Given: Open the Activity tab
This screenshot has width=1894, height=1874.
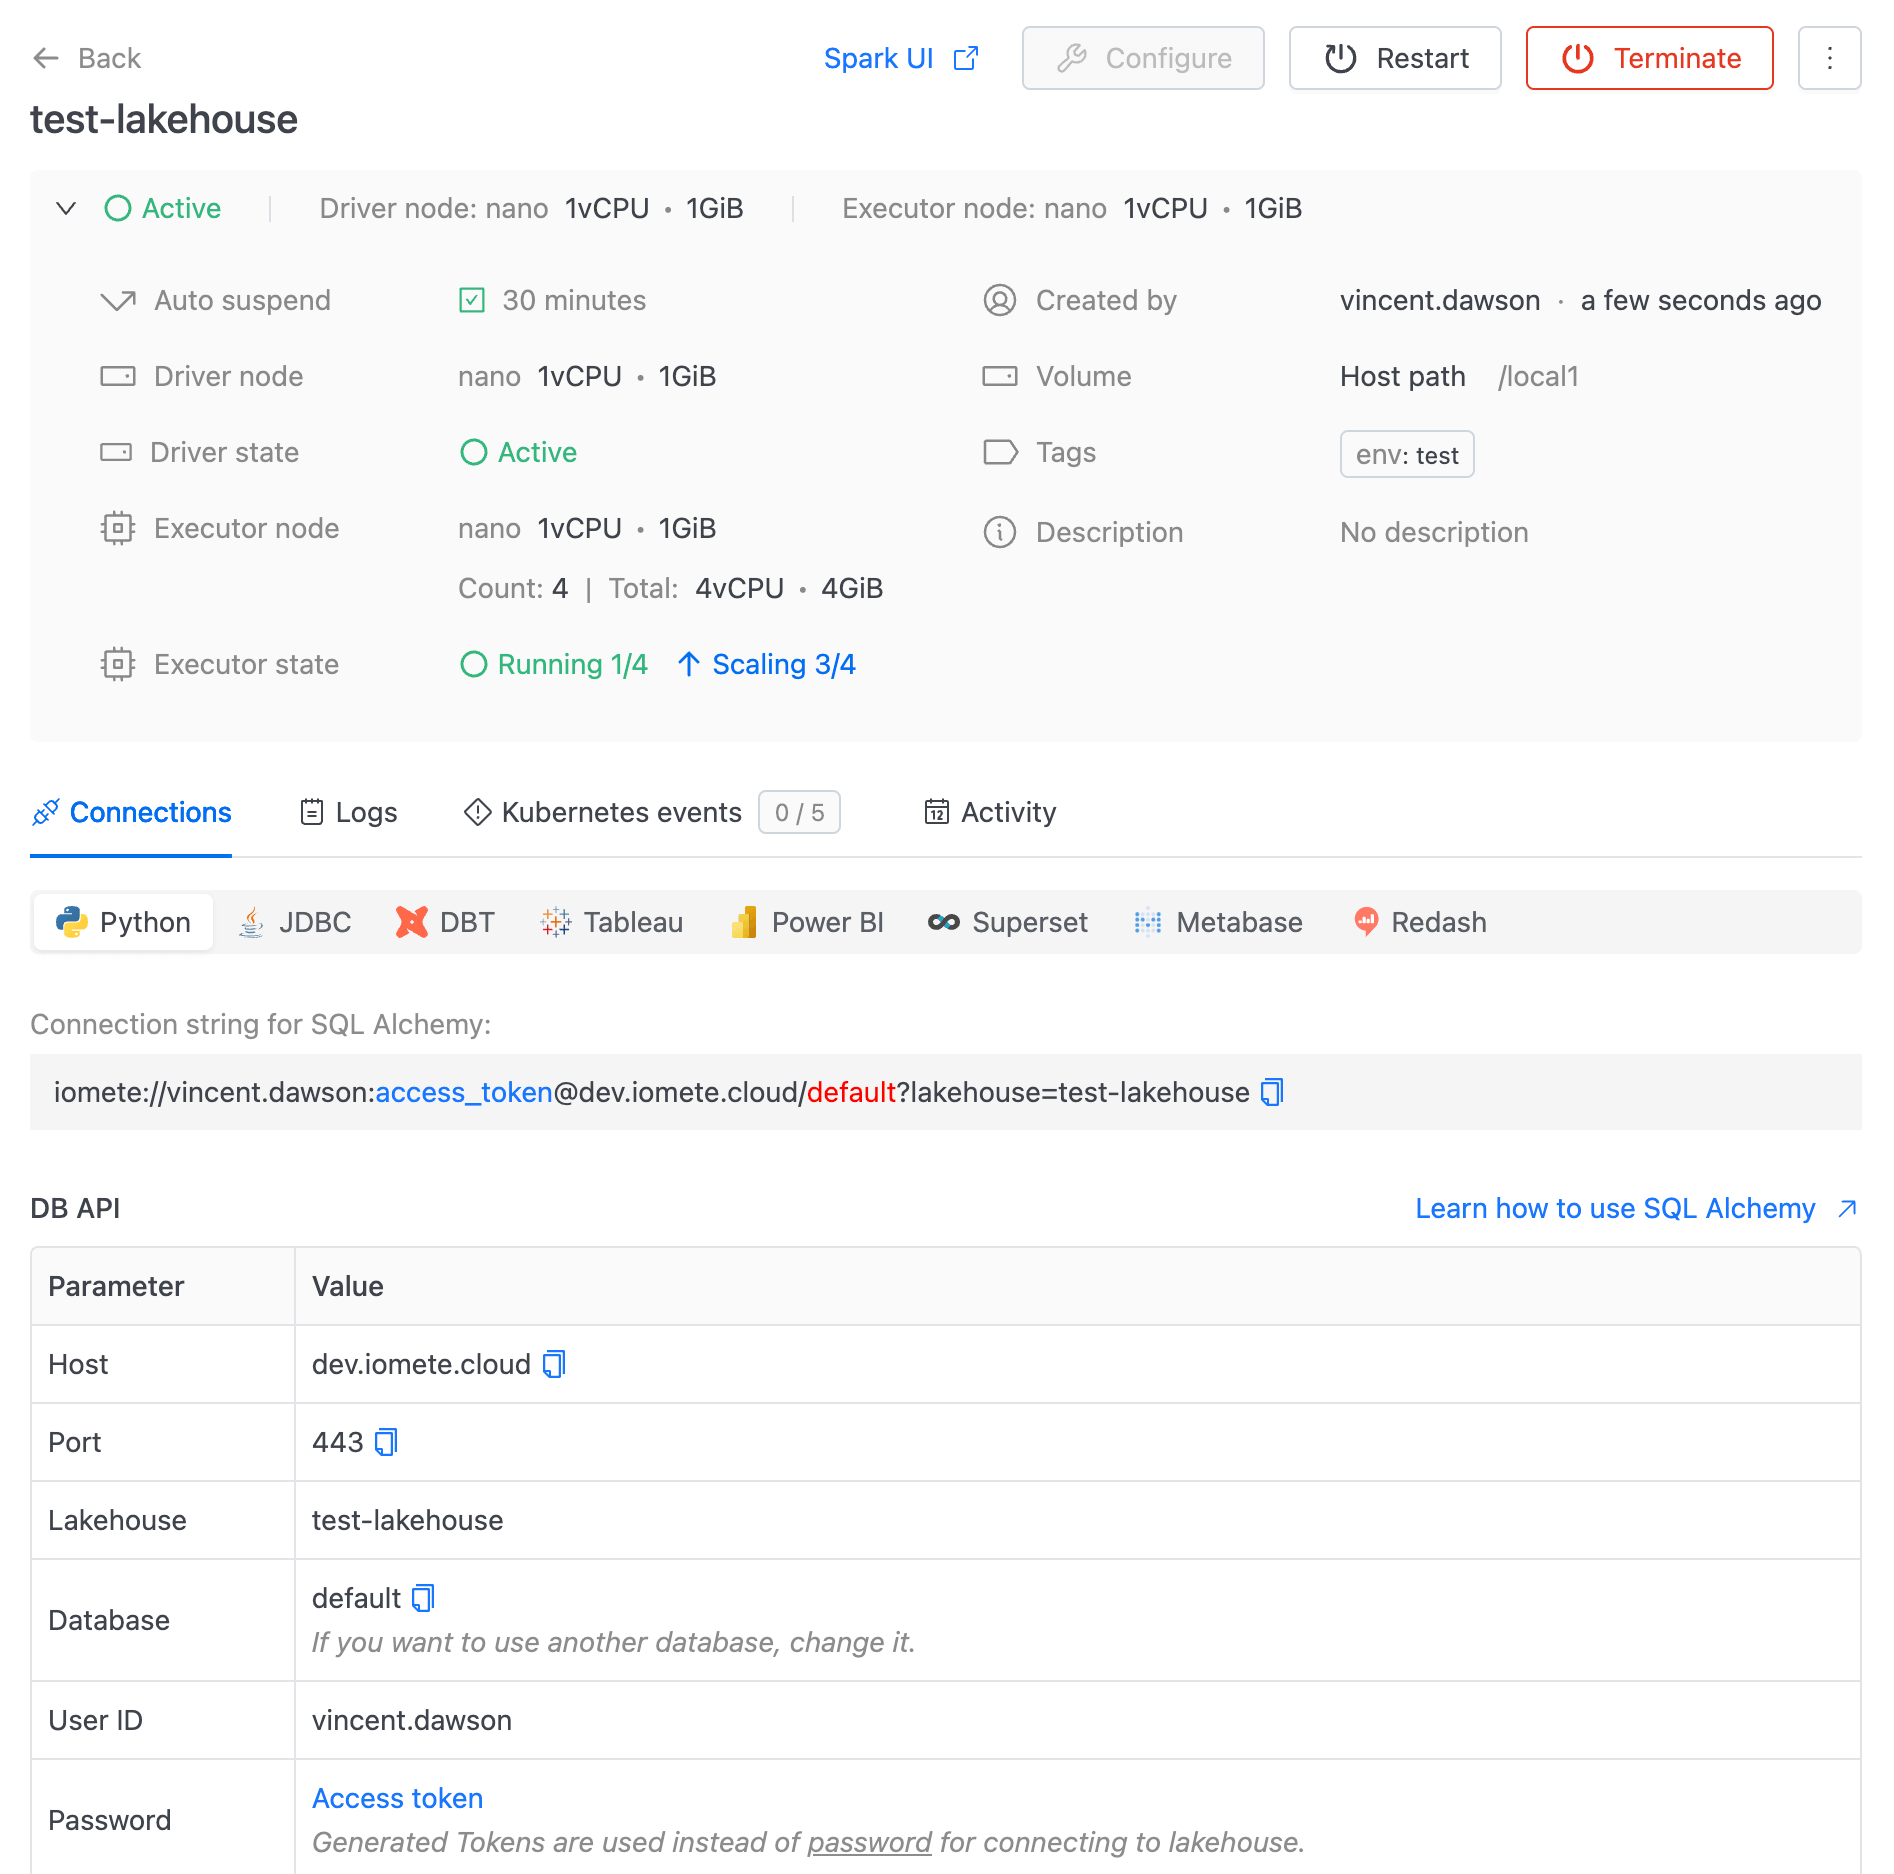Looking at the screenshot, I should (990, 812).
